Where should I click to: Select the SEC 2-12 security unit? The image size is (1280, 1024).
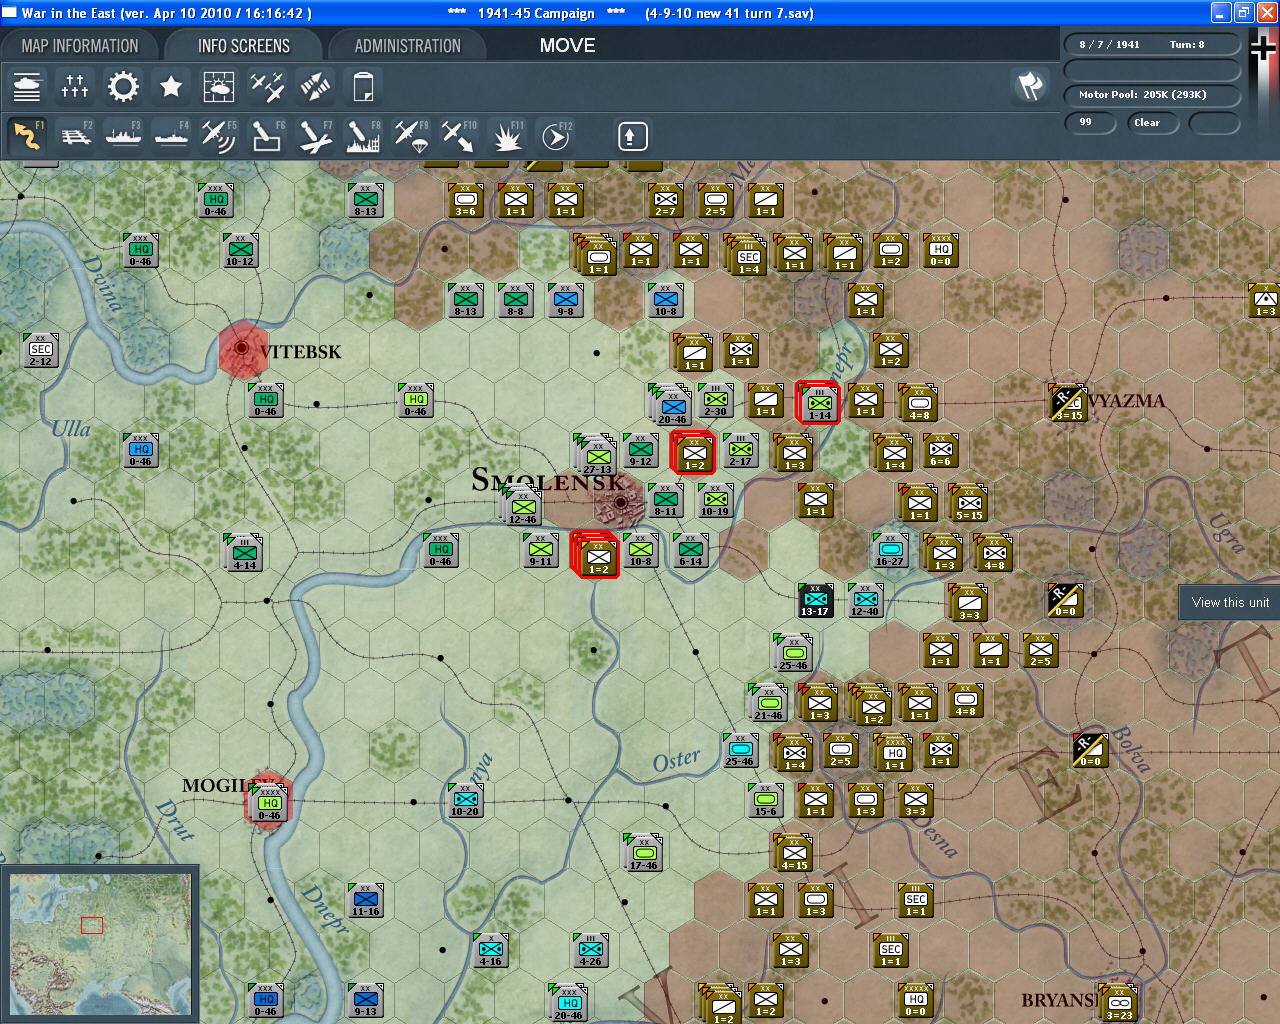40,350
